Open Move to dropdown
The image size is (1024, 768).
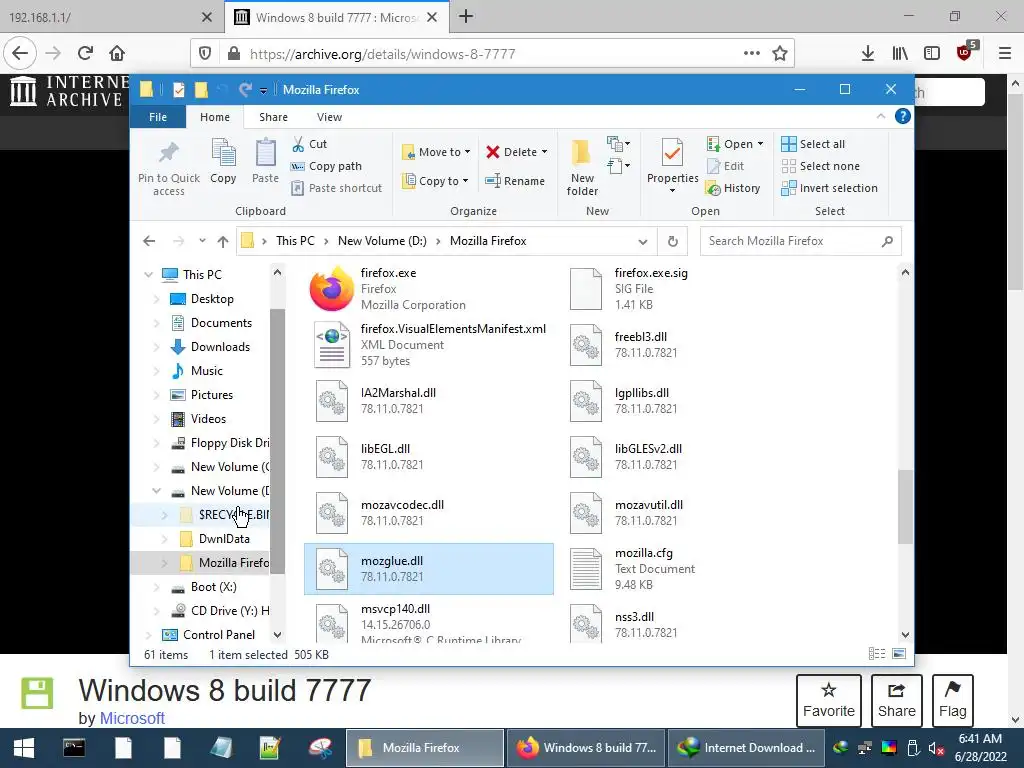point(437,152)
